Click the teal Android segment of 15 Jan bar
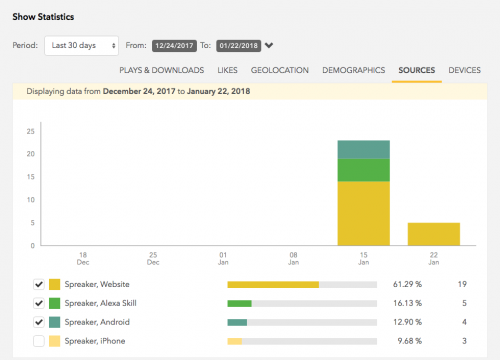Image resolution: width=500 pixels, height=360 pixels. pos(364,150)
